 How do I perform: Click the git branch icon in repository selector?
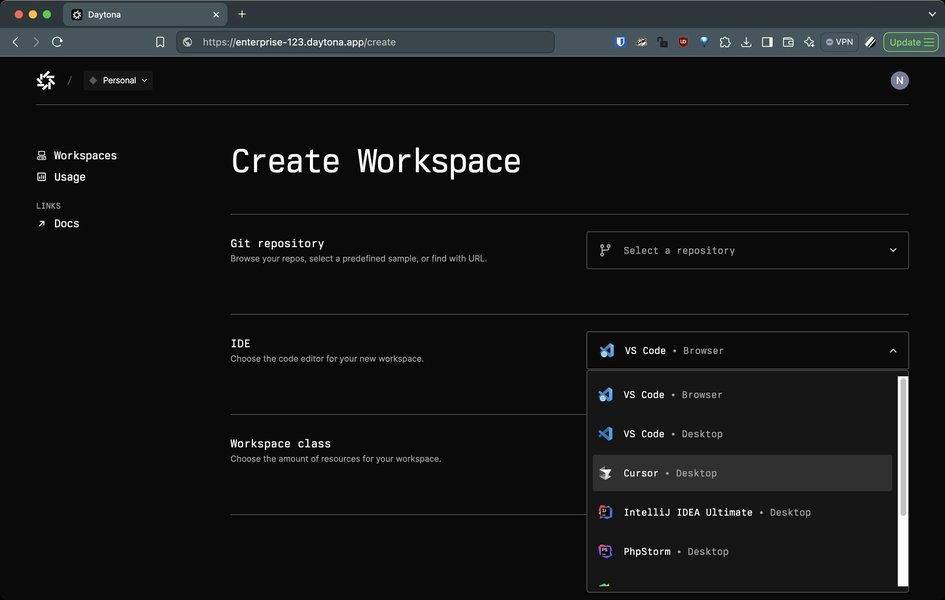(604, 250)
